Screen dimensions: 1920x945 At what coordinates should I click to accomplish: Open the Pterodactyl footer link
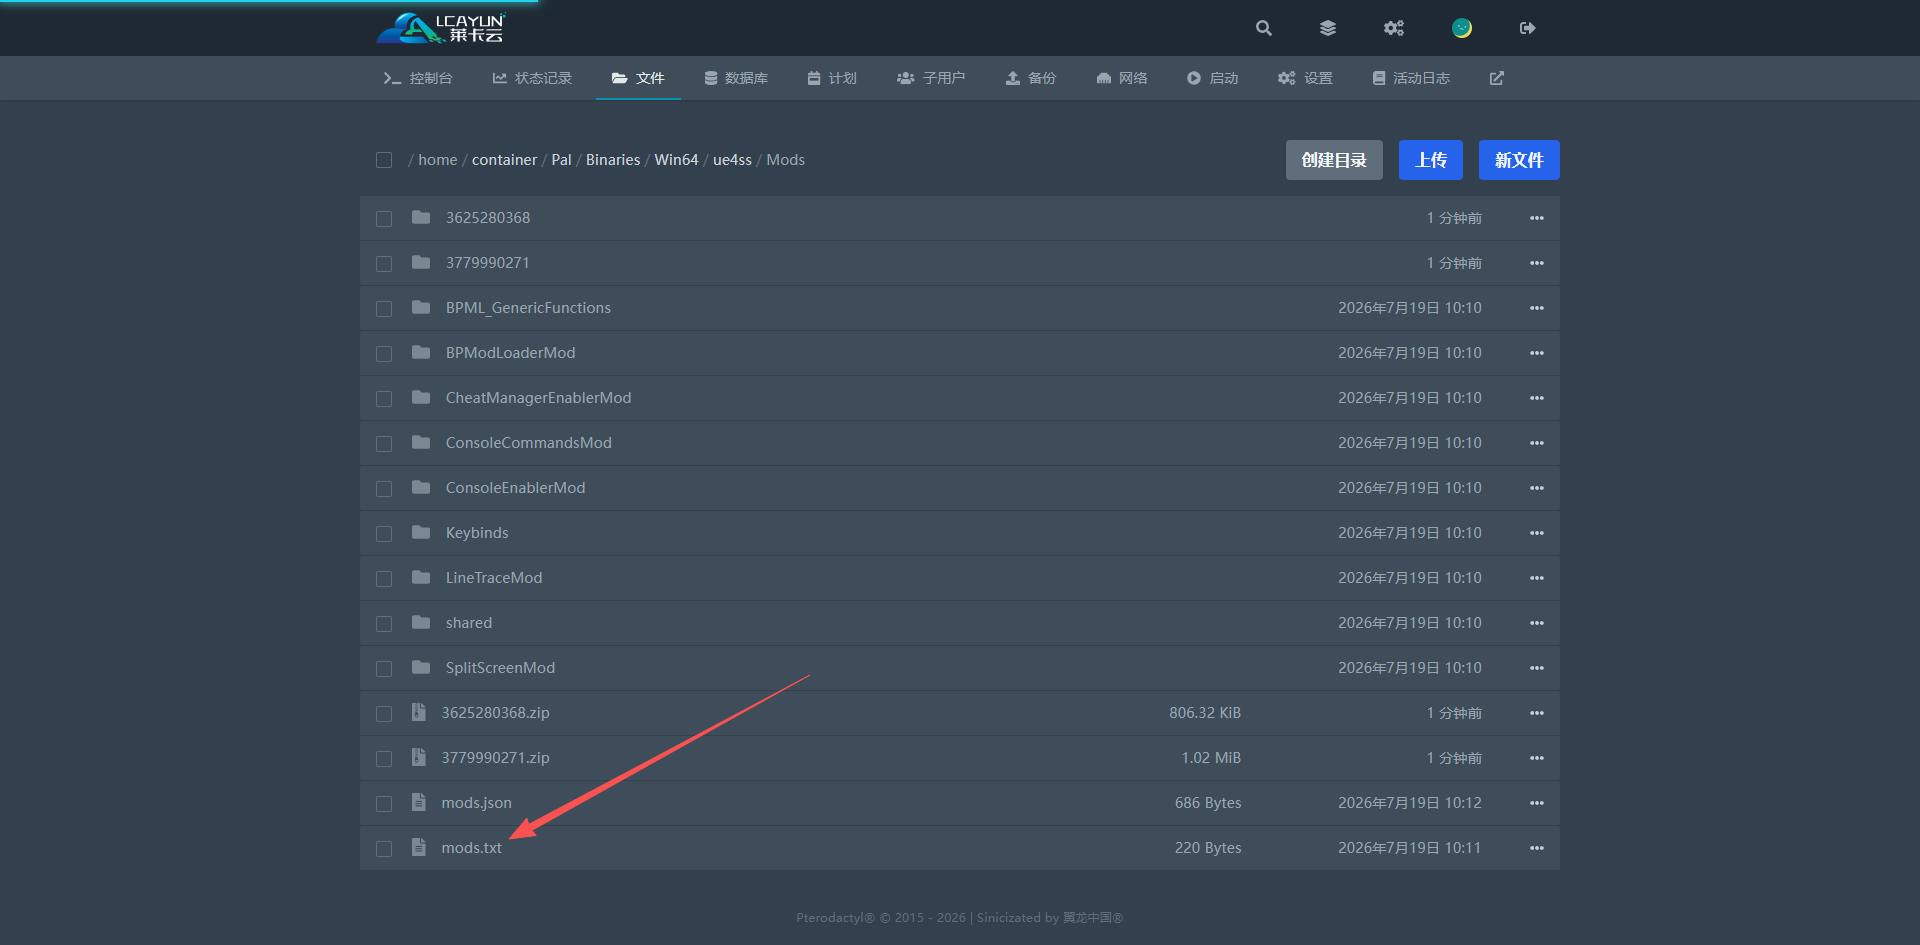835,918
